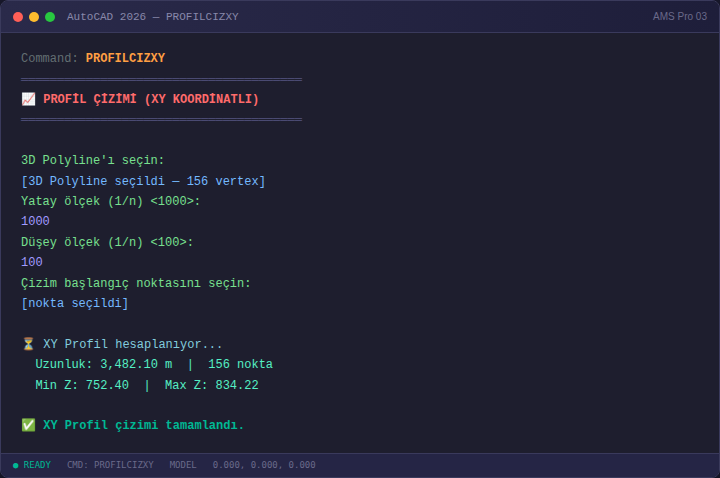720x478 pixels.
Task: Click the 'XY Profil hesaplanıyor...' line
Action: click(x=133, y=344)
